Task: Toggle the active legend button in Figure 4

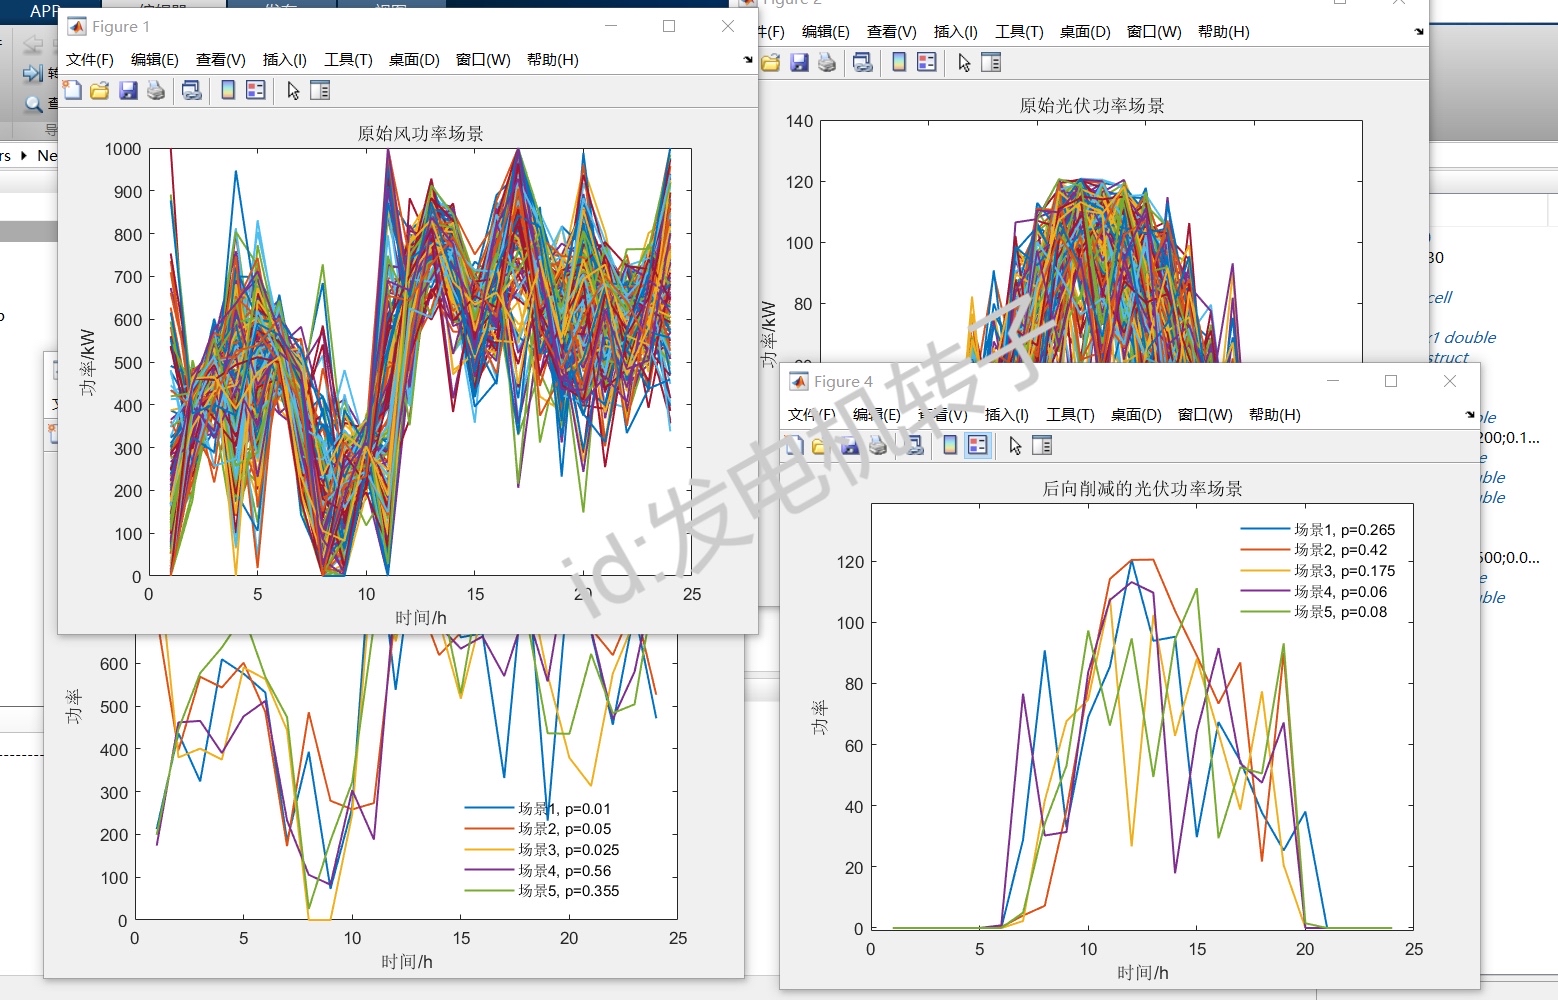Action: (978, 446)
